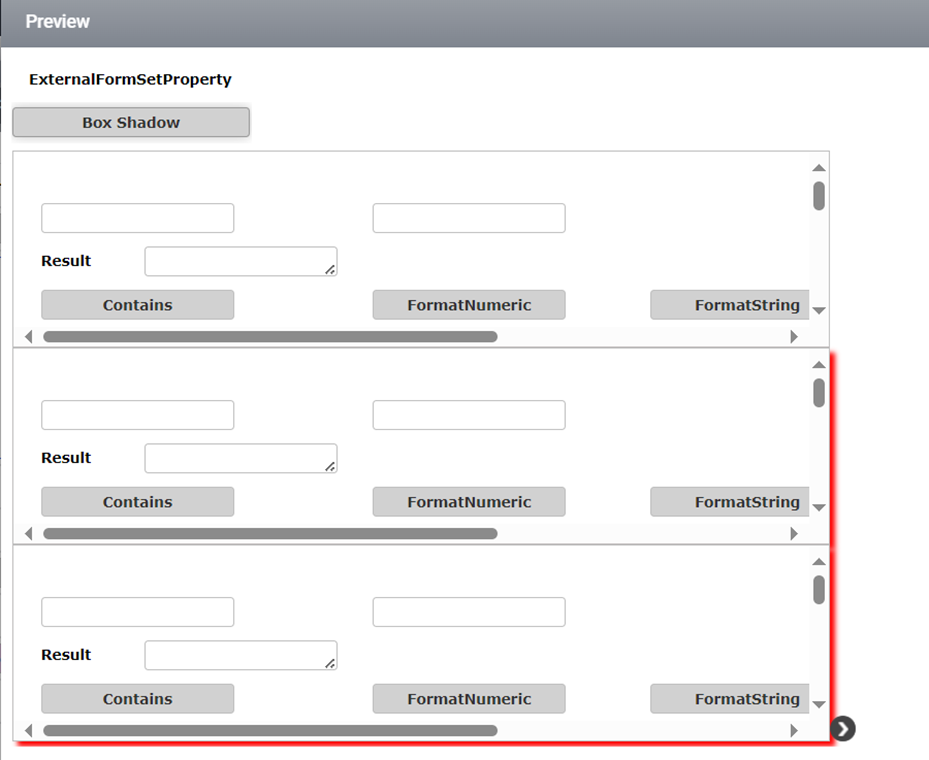Click right arrow of first panel's horizontal scrollbar
Image resolution: width=929 pixels, height=760 pixels.
tap(794, 336)
